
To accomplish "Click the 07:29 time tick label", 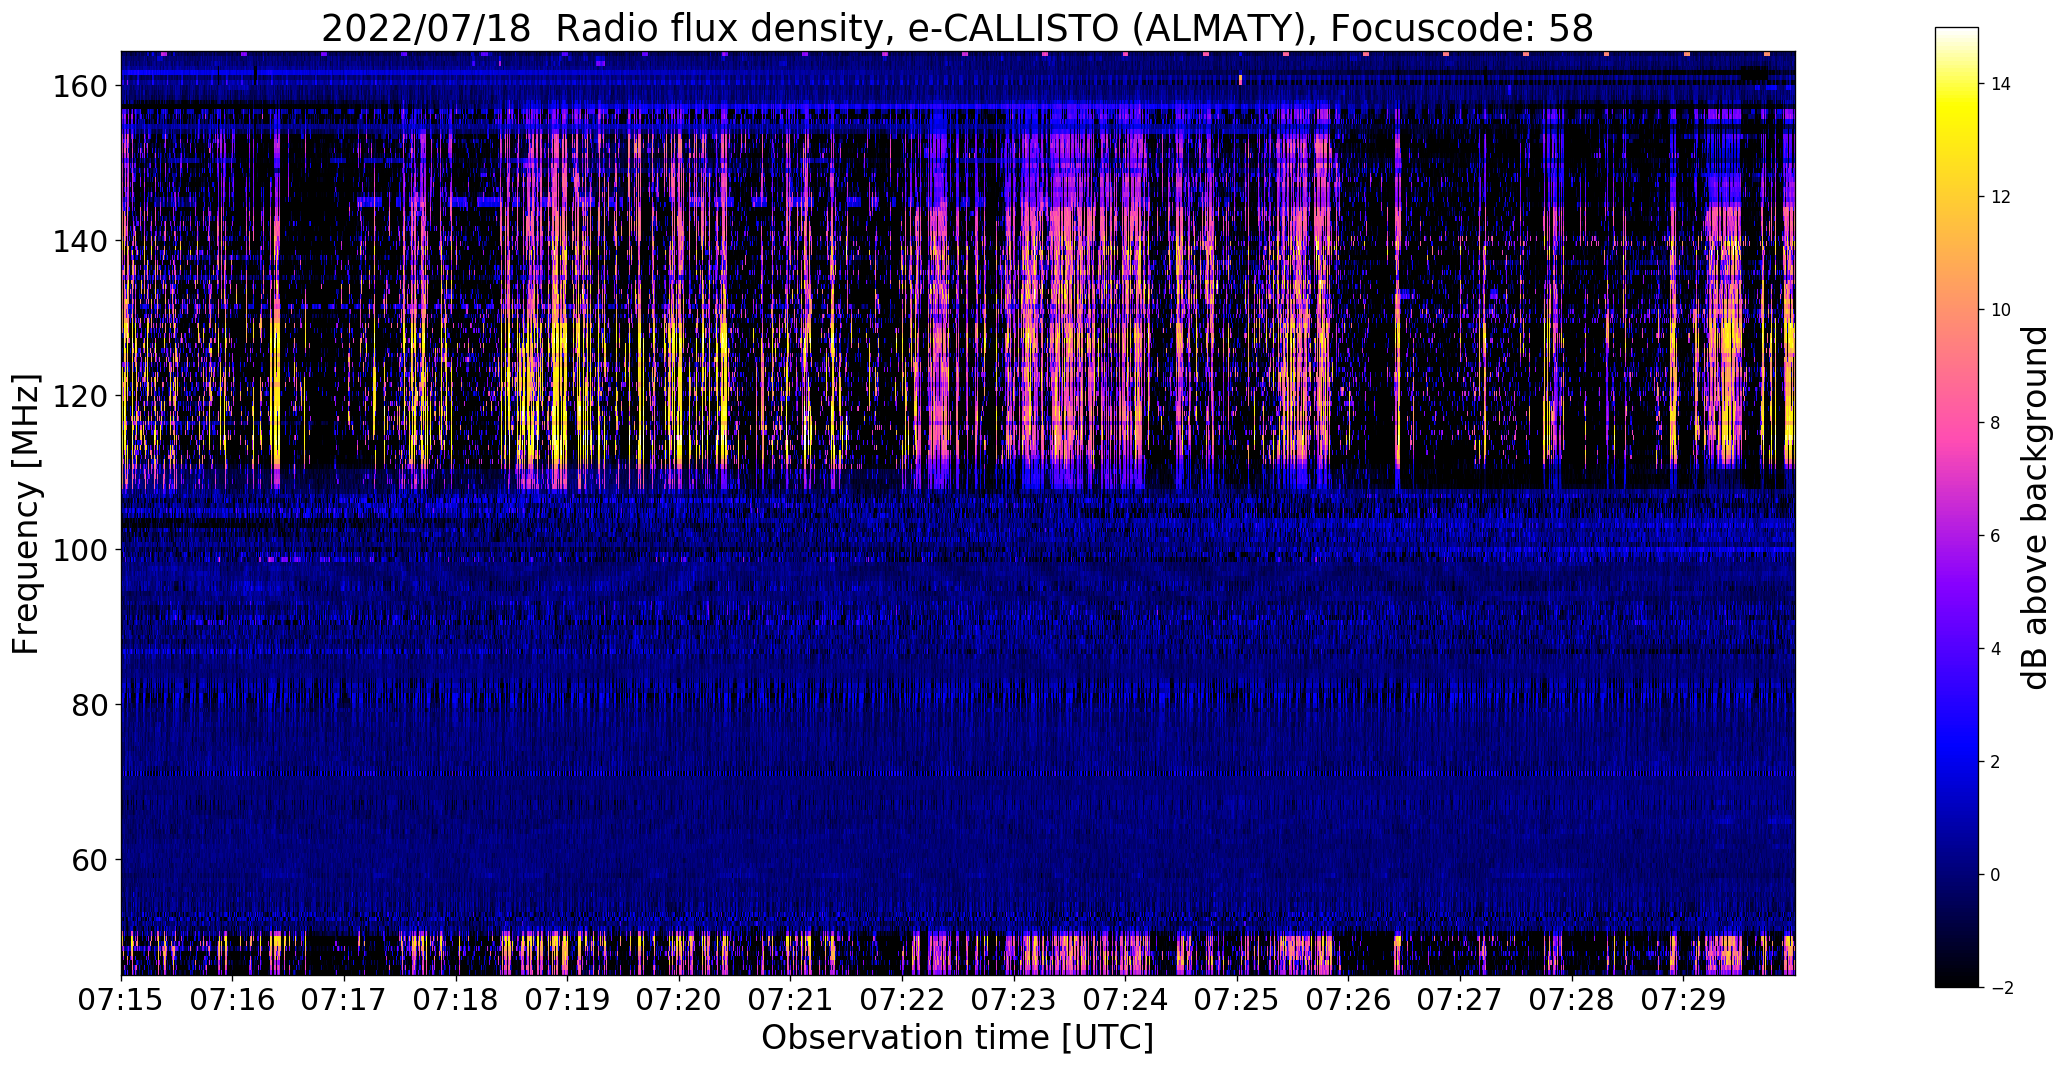I will point(1683,1000).
